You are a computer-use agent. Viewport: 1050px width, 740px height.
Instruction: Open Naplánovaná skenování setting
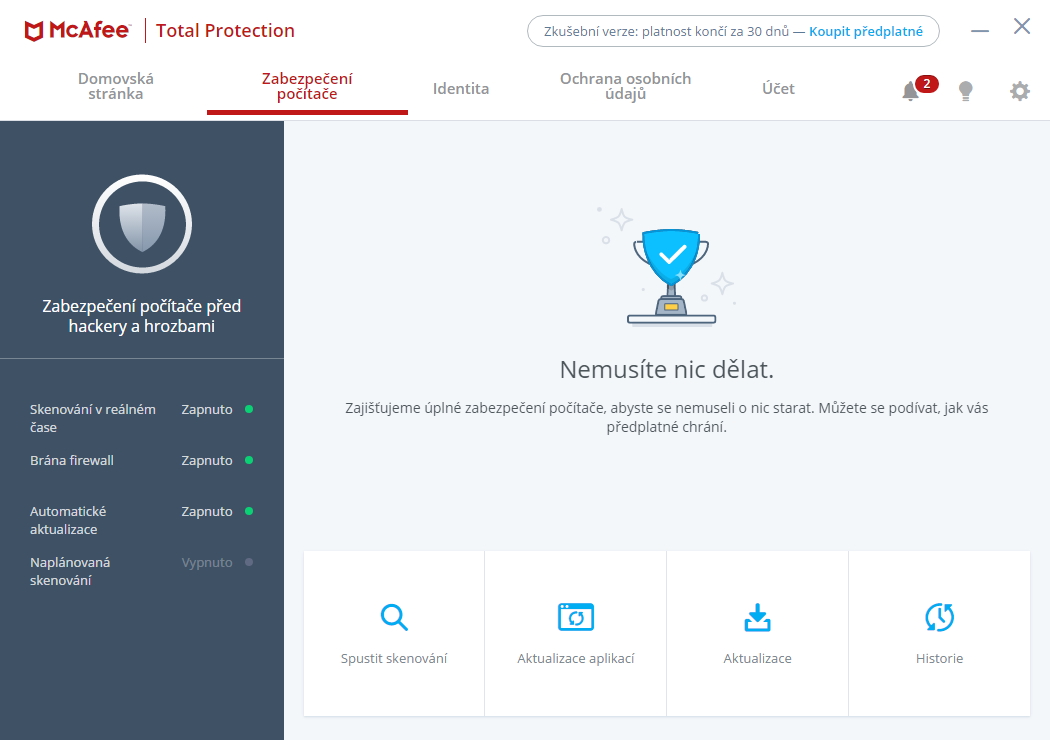pyautogui.click(x=141, y=571)
